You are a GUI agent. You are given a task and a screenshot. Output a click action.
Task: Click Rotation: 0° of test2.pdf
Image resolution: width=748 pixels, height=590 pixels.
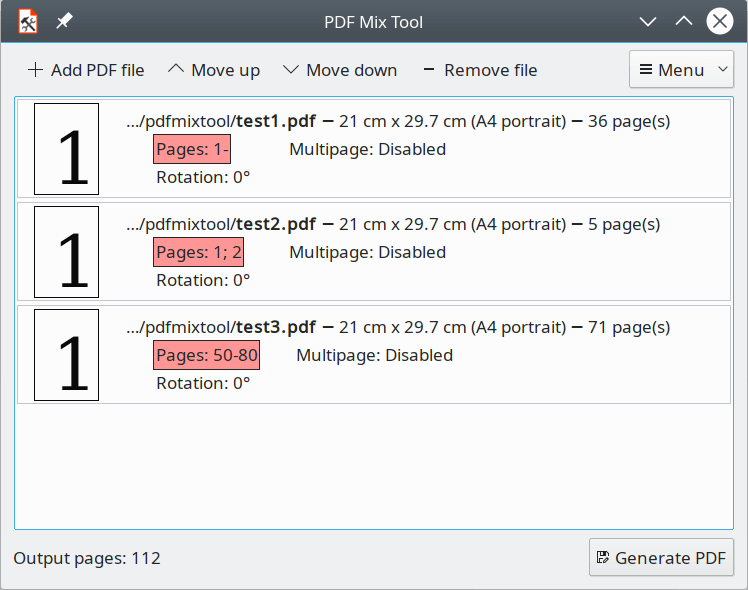tap(203, 280)
